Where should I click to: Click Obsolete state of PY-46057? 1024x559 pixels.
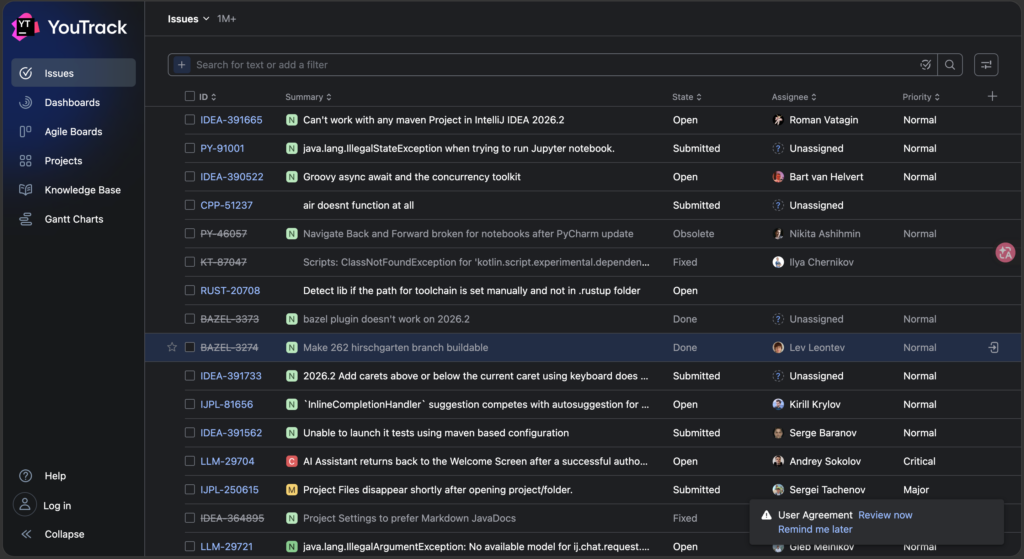tap(693, 234)
